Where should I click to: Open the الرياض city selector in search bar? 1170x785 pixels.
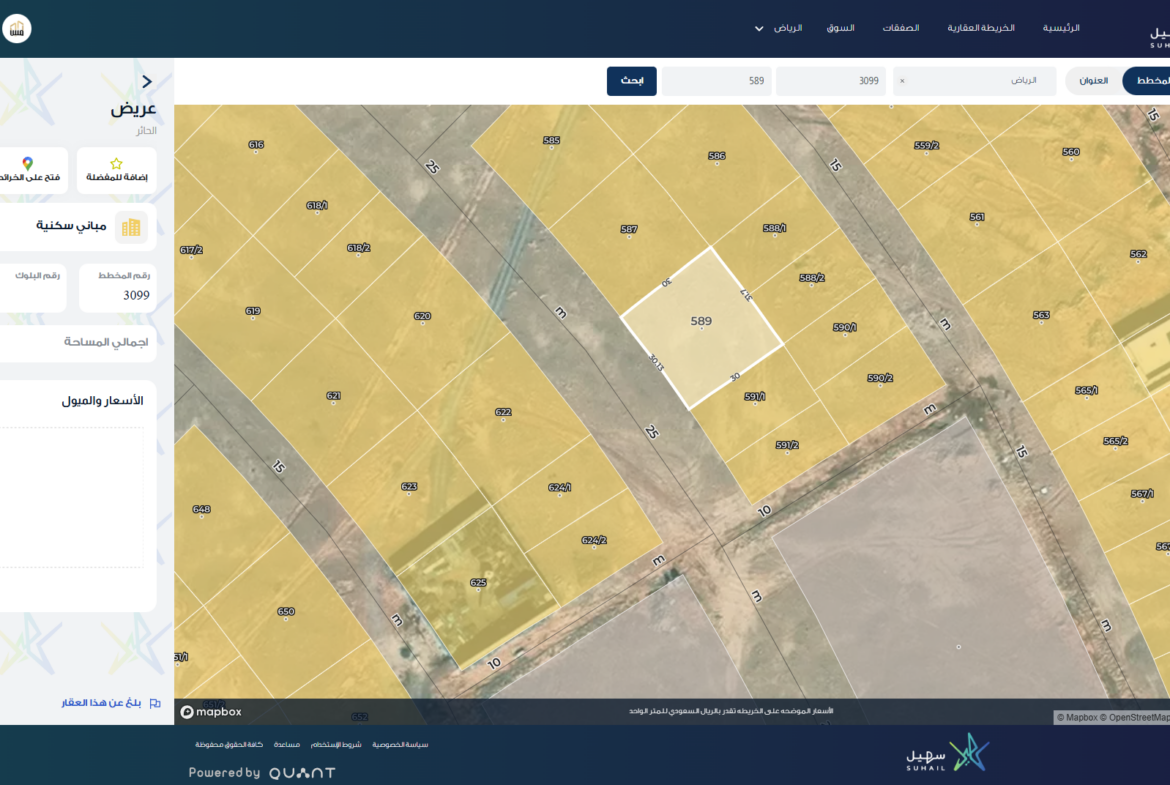click(x=975, y=81)
